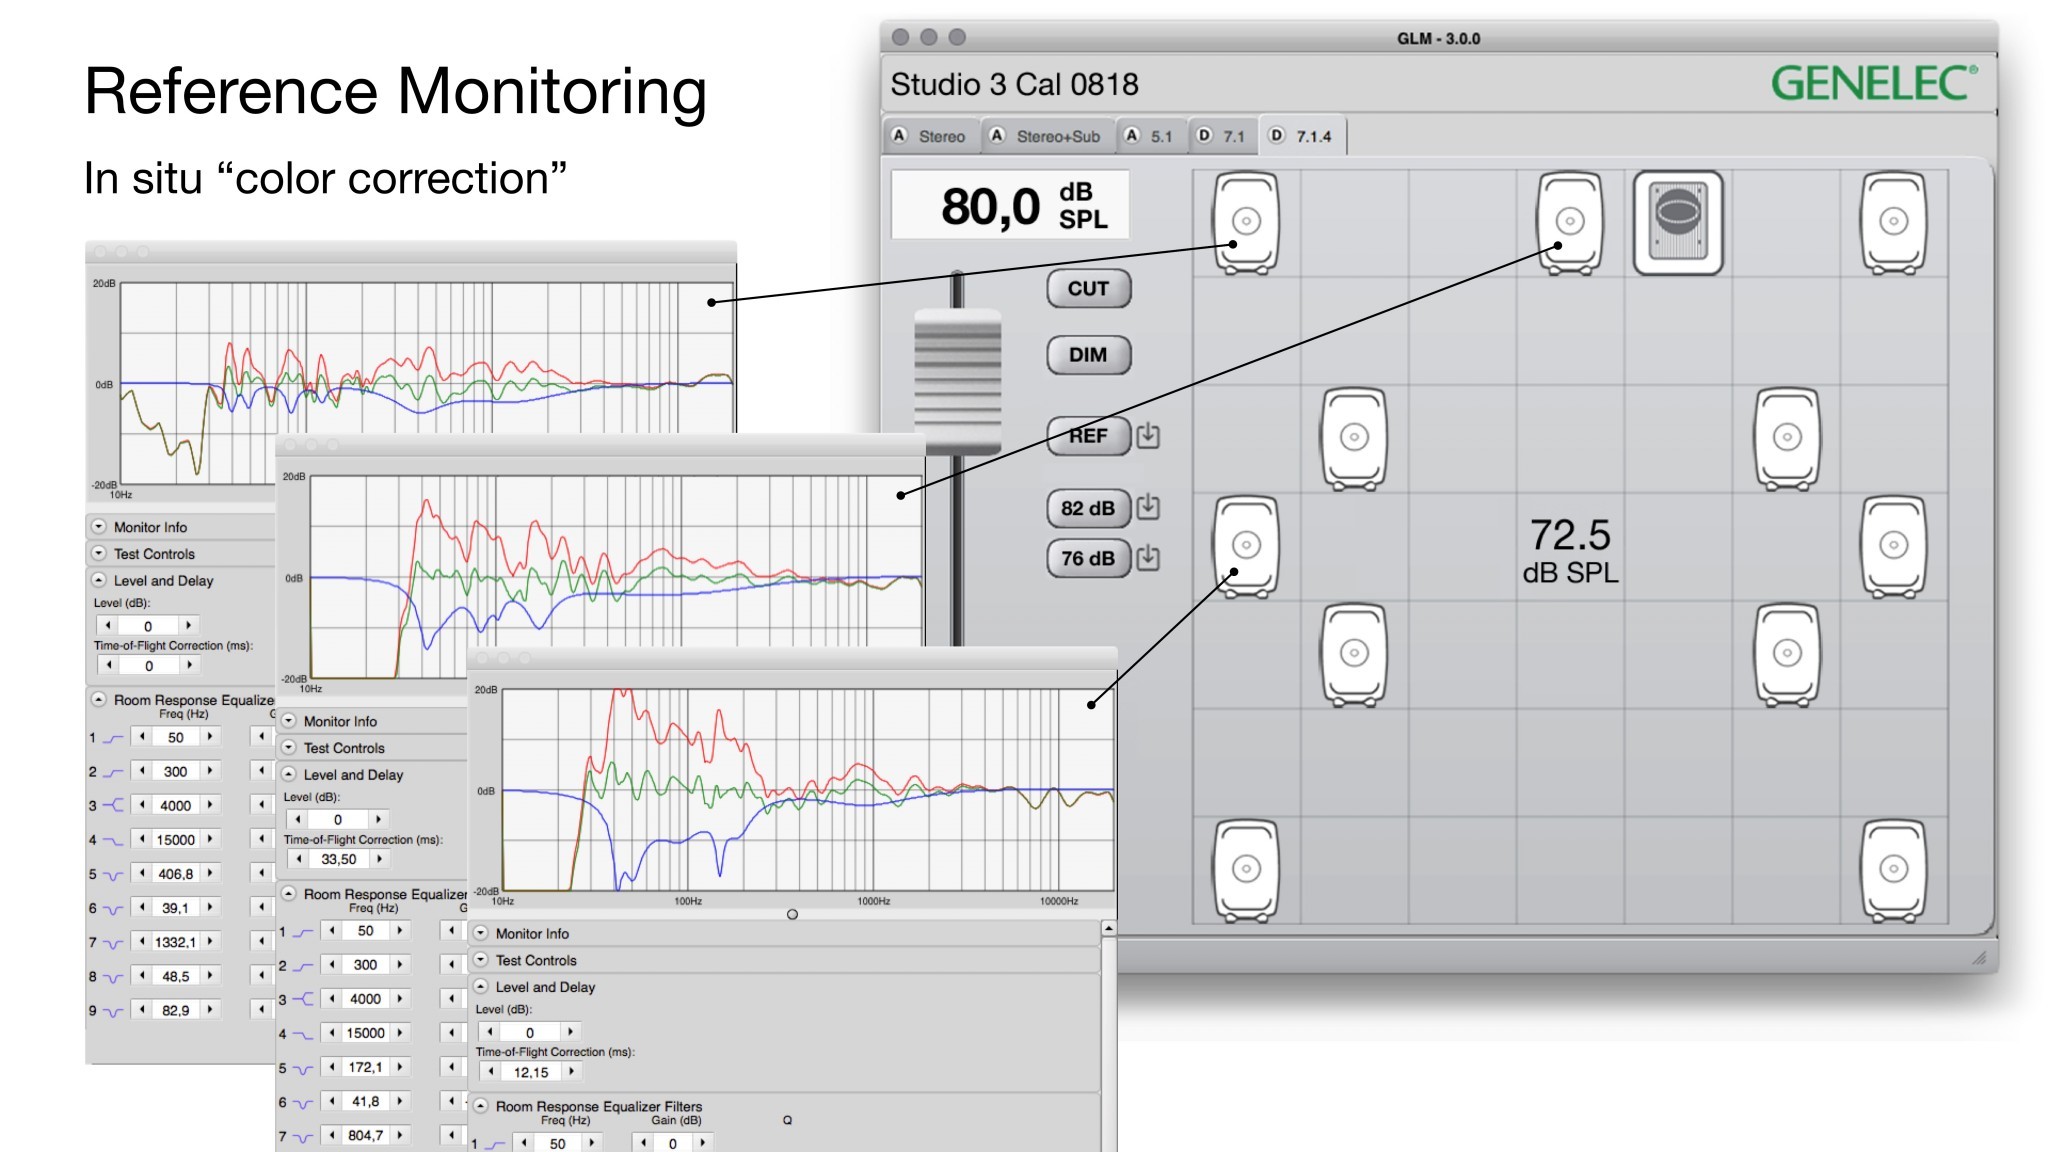The image size is (2048, 1152).
Task: Select lower inner-right height speaker in GLM grid
Action: tap(1787, 654)
